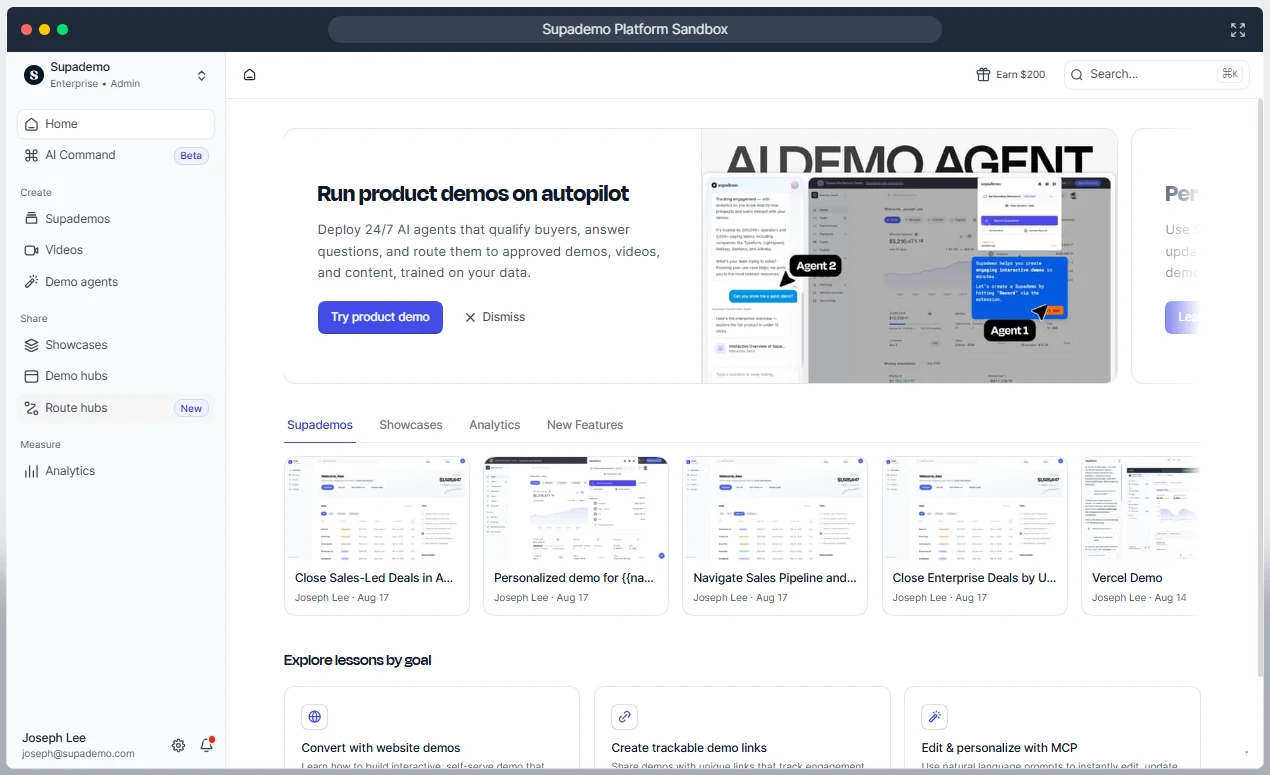The width and height of the screenshot is (1270, 775).
Task: Click the Joseph Lee account name
Action: click(x=54, y=738)
